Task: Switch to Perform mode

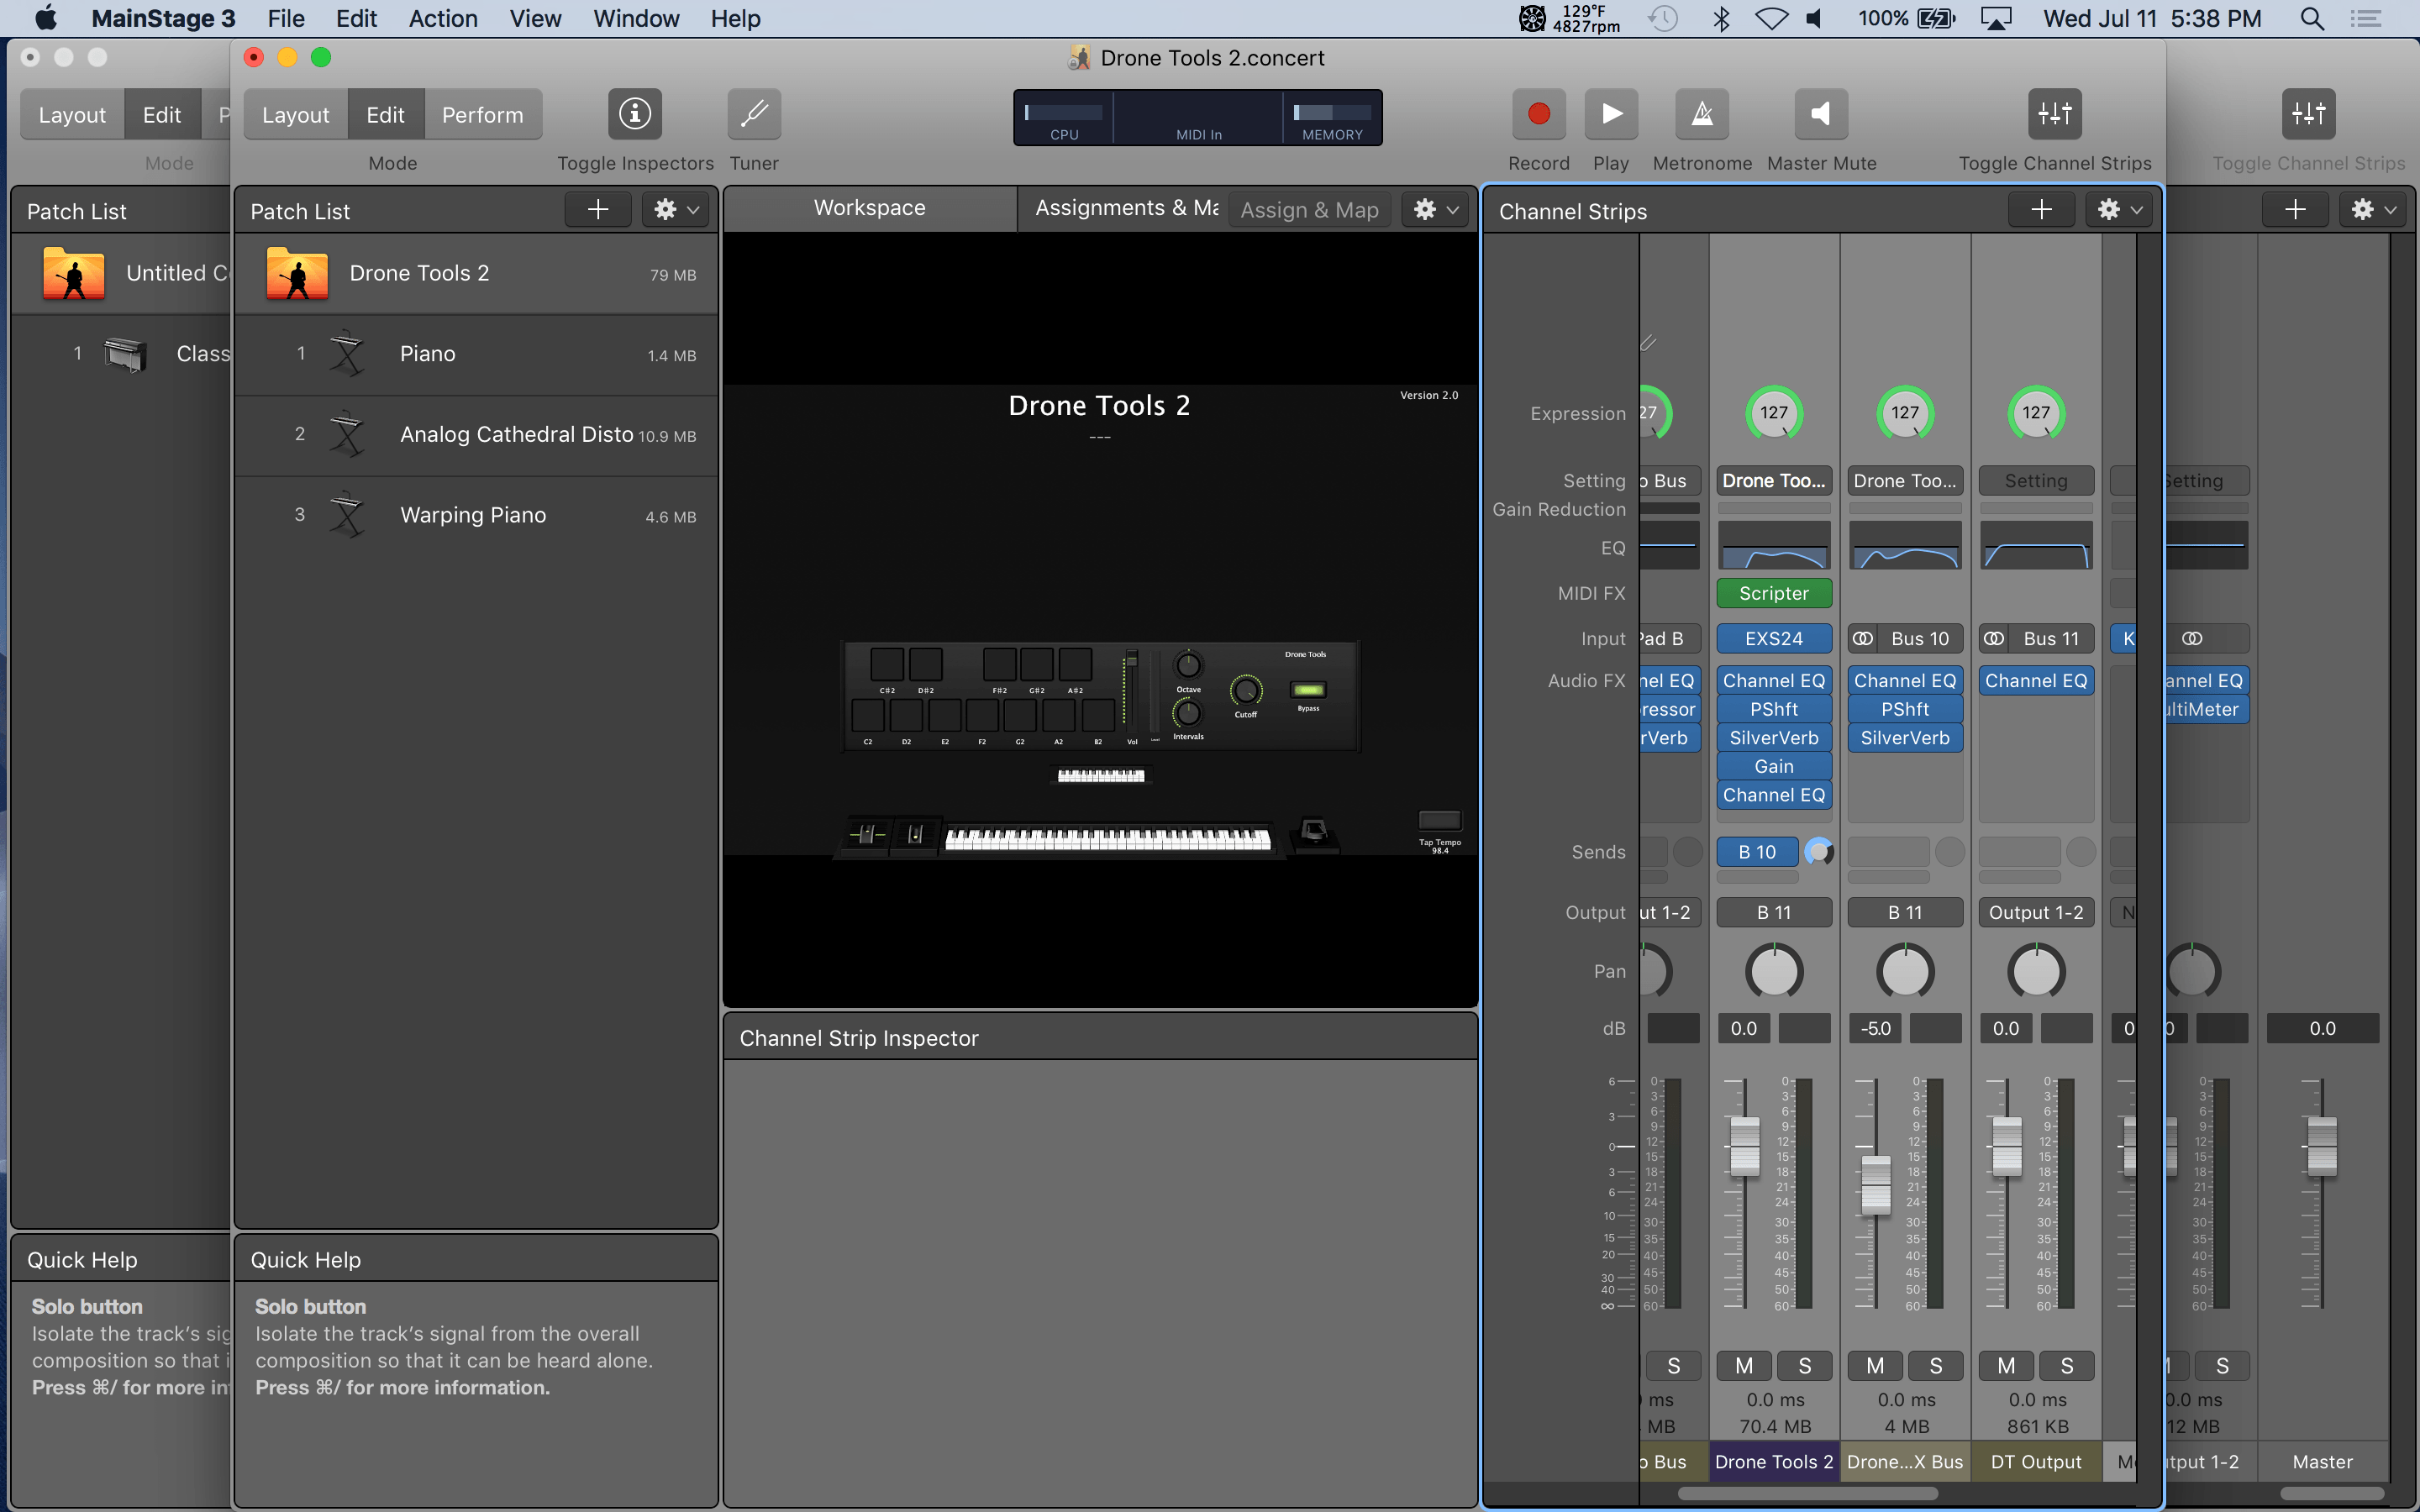Action: pyautogui.click(x=482, y=115)
